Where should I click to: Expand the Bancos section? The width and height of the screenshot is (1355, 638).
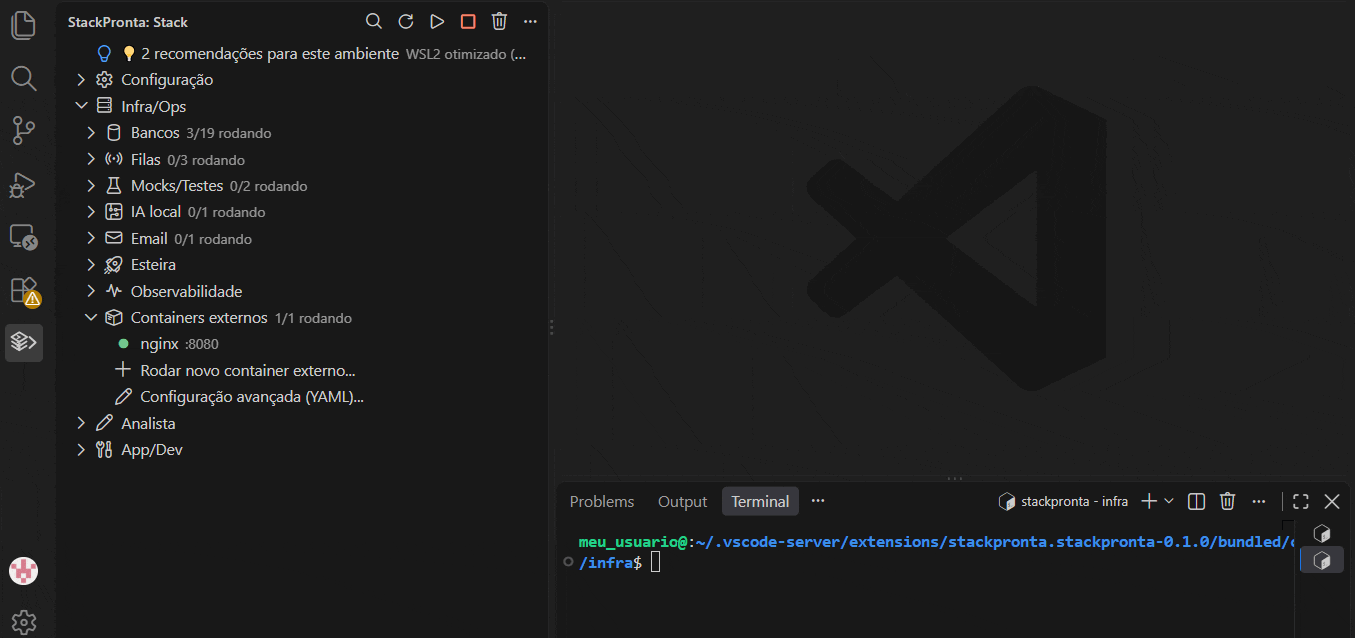pos(91,133)
